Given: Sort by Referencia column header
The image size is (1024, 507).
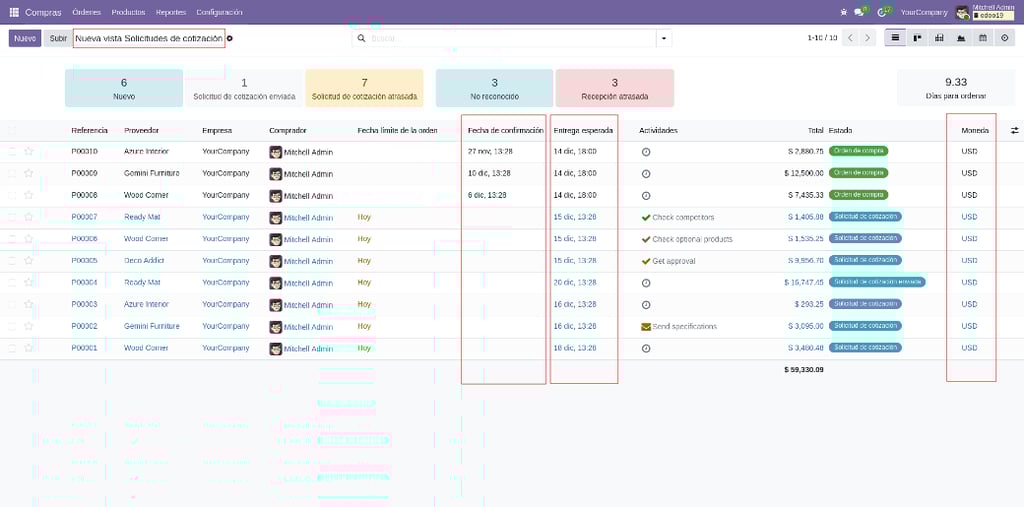Looking at the screenshot, I should tap(89, 131).
